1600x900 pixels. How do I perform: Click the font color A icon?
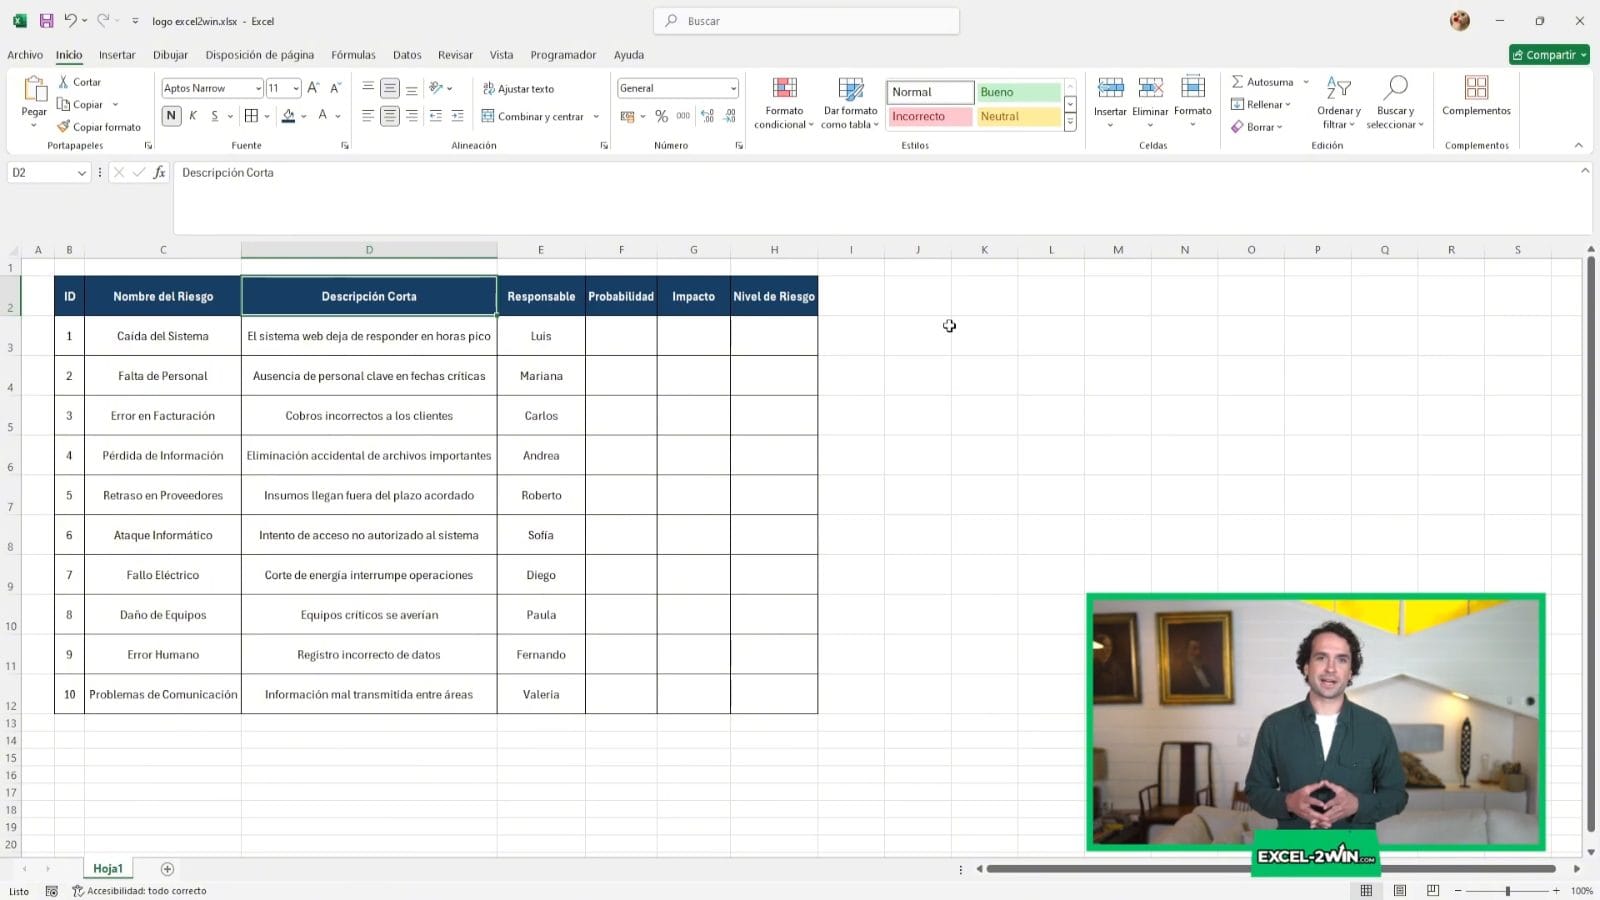point(323,116)
